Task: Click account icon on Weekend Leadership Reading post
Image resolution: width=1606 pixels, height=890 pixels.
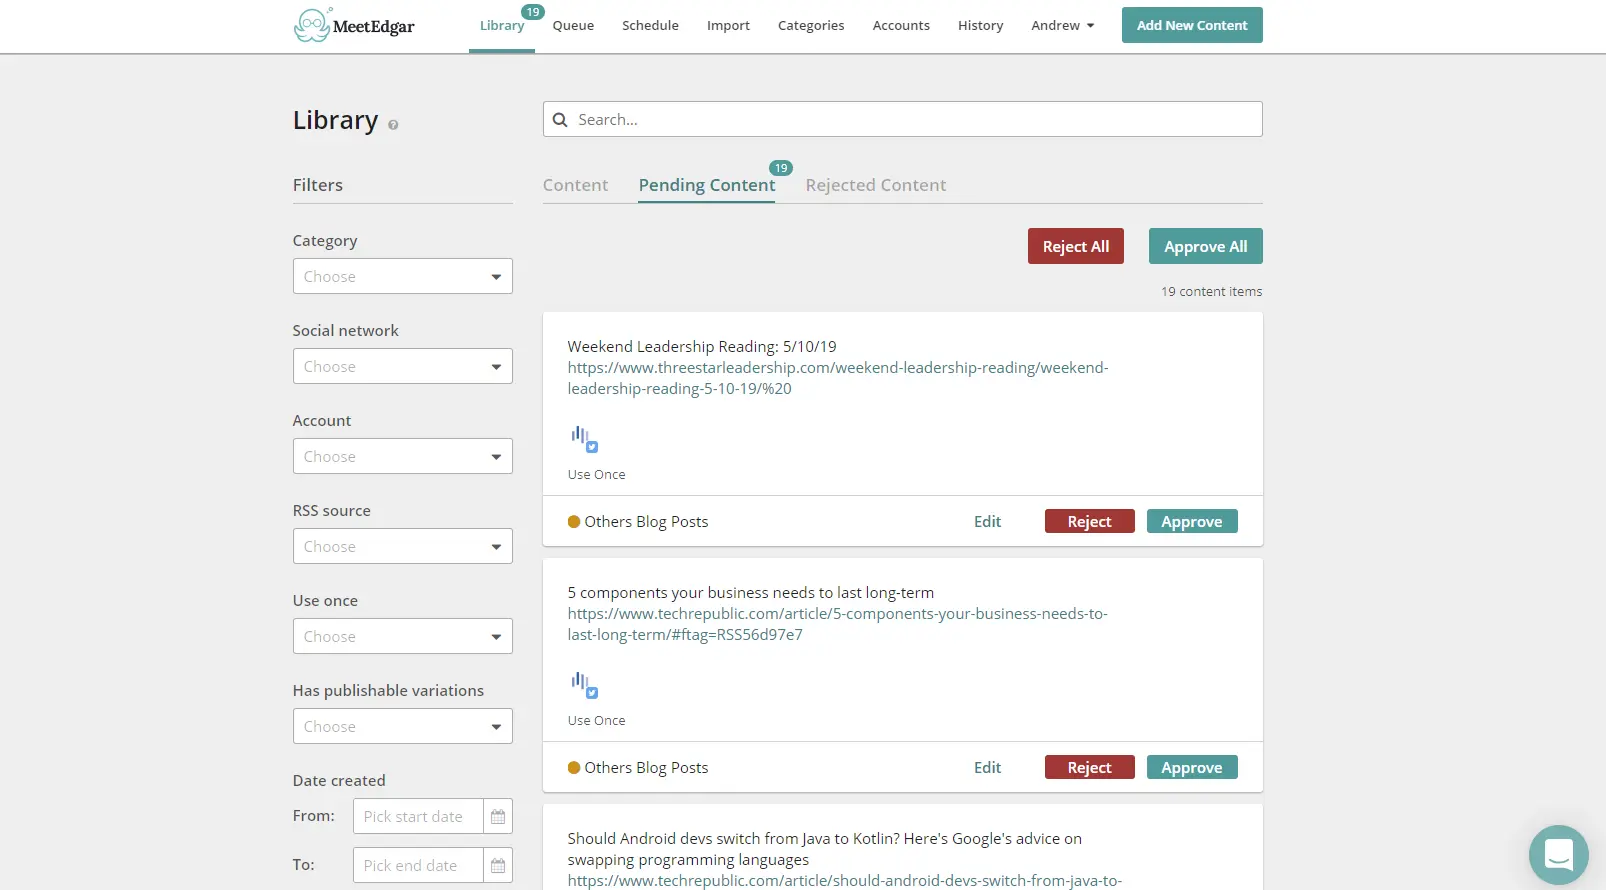Action: point(584,439)
